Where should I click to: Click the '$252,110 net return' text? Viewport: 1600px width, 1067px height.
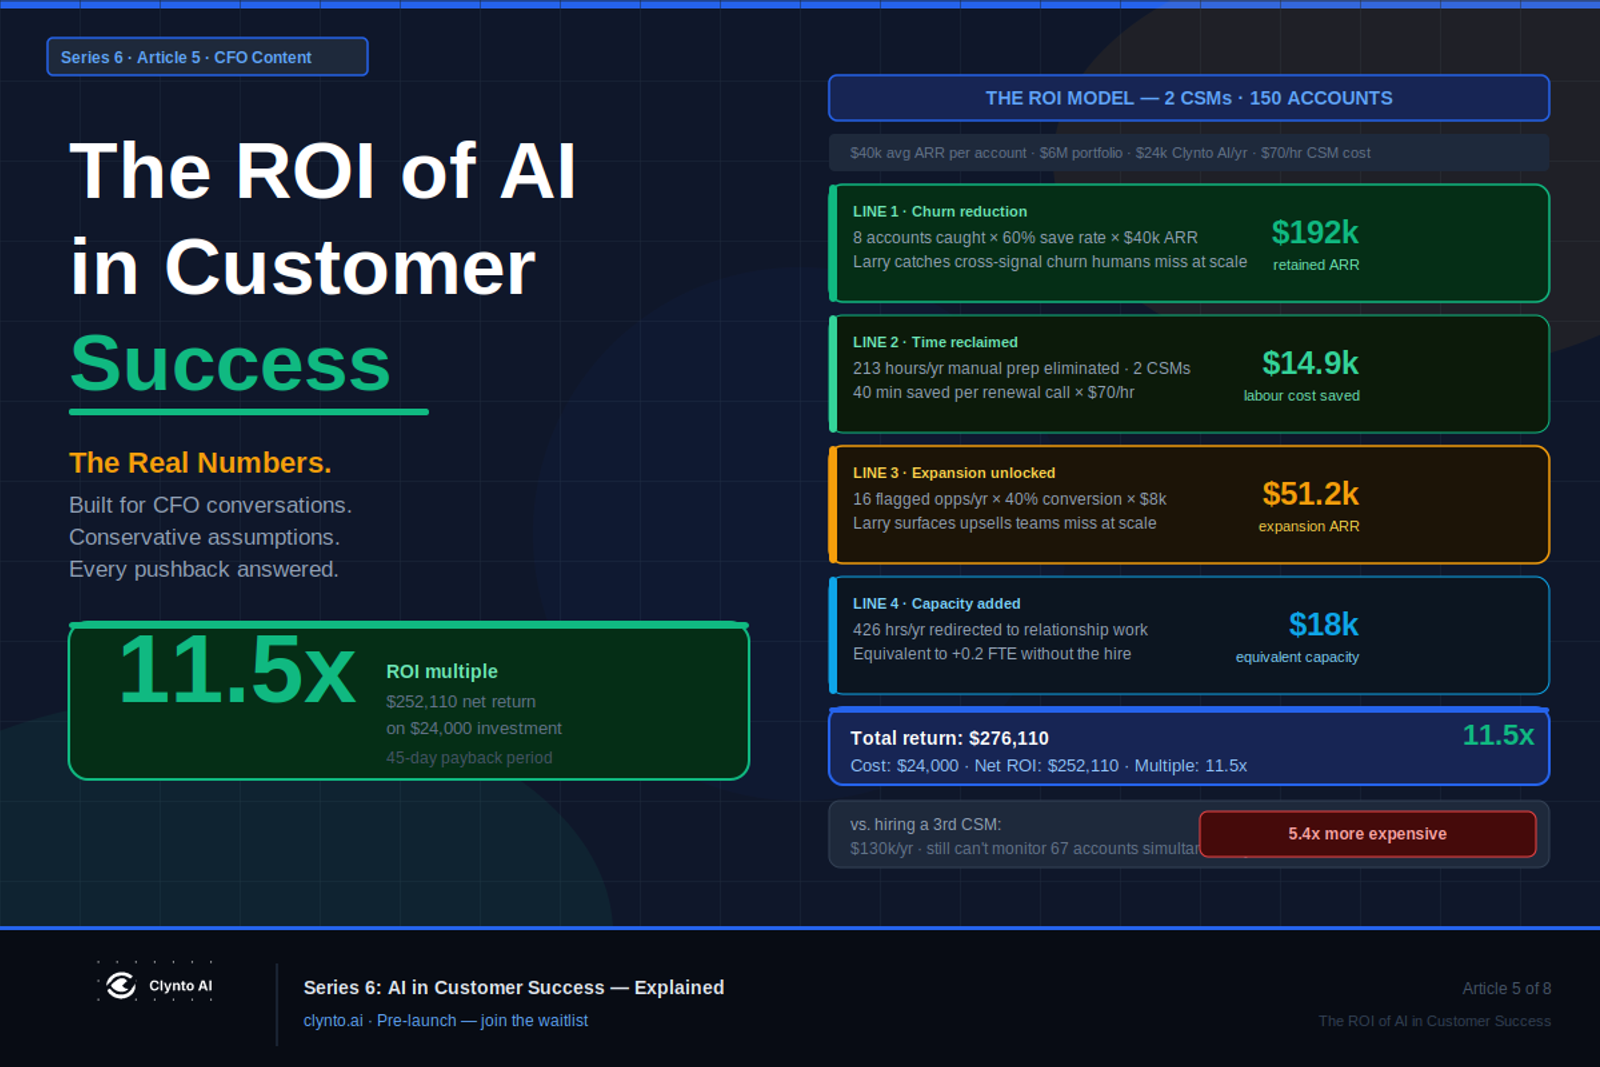461,702
